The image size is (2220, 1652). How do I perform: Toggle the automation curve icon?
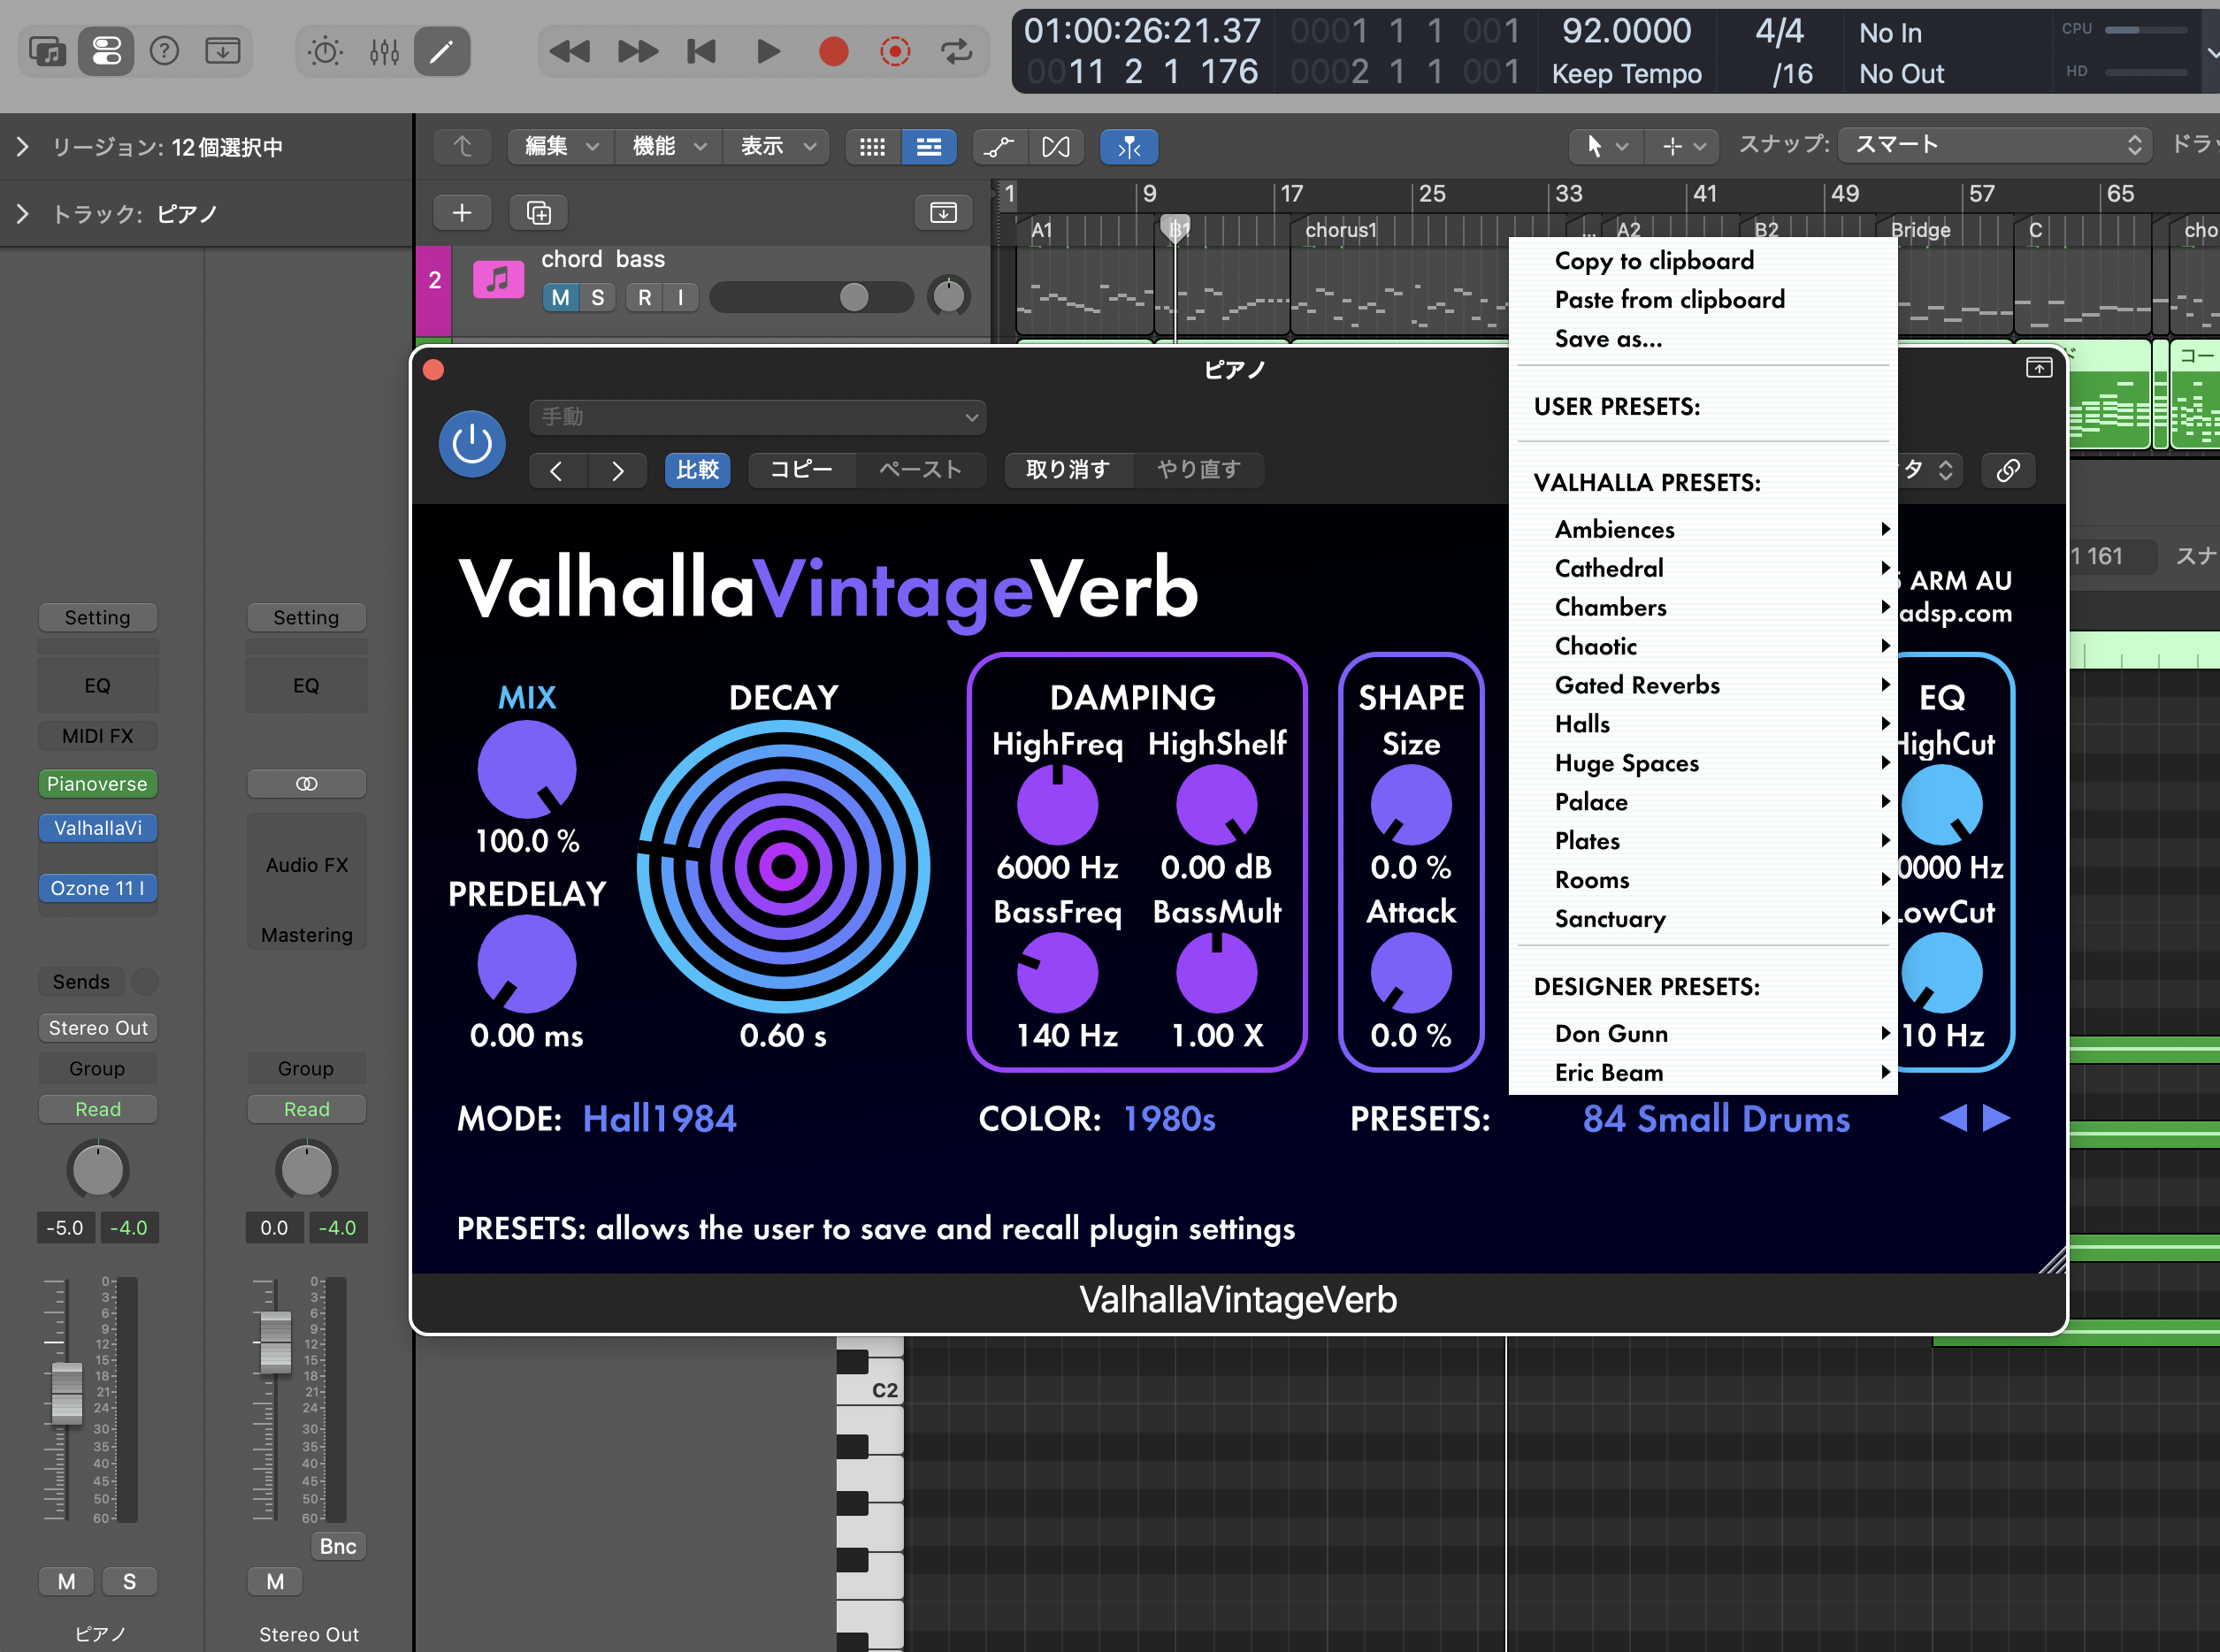[999, 147]
